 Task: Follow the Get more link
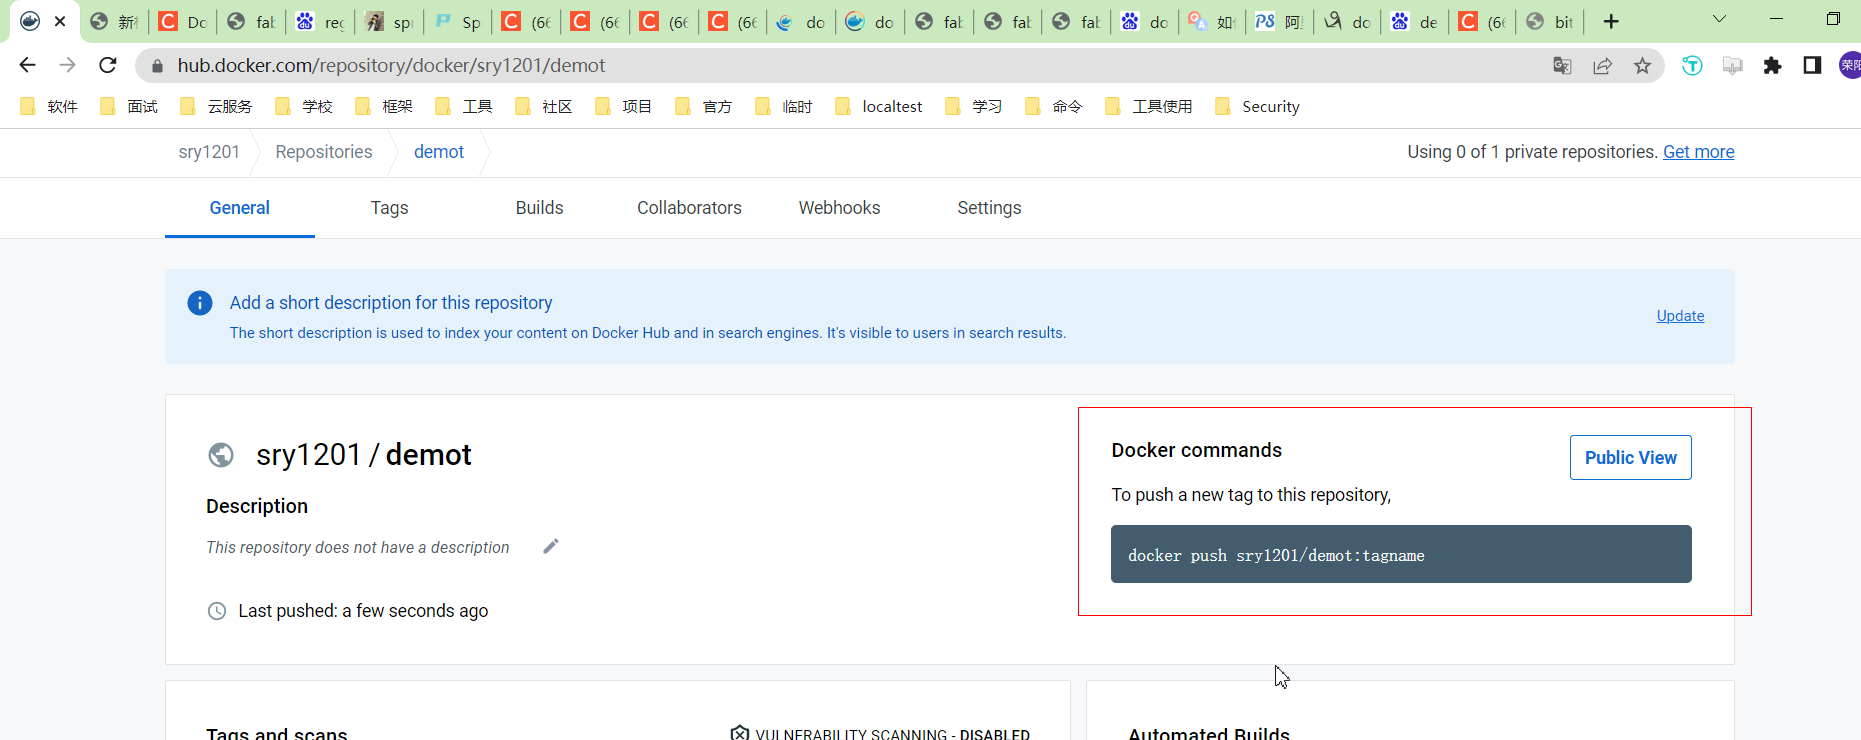point(1699,152)
